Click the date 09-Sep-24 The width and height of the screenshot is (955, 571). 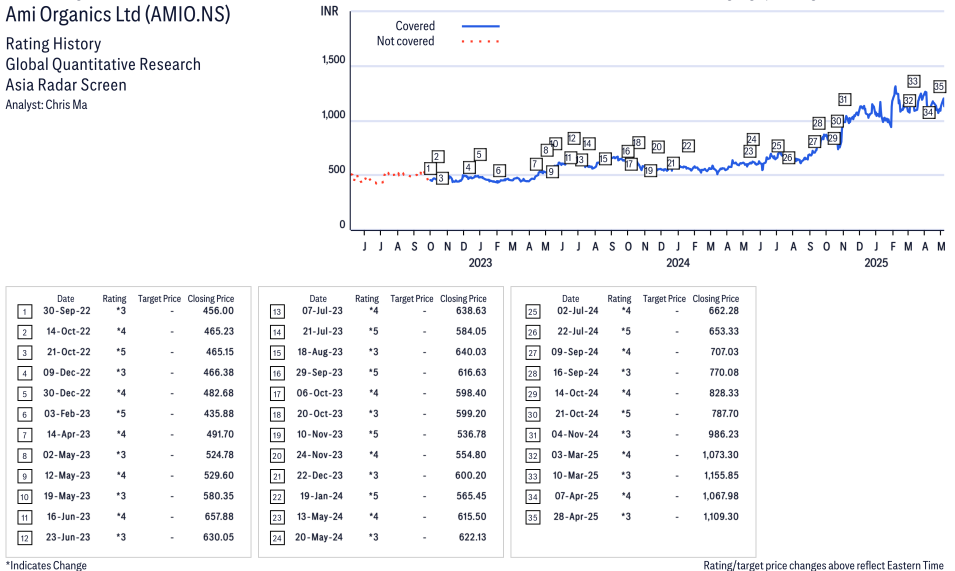click(x=575, y=352)
